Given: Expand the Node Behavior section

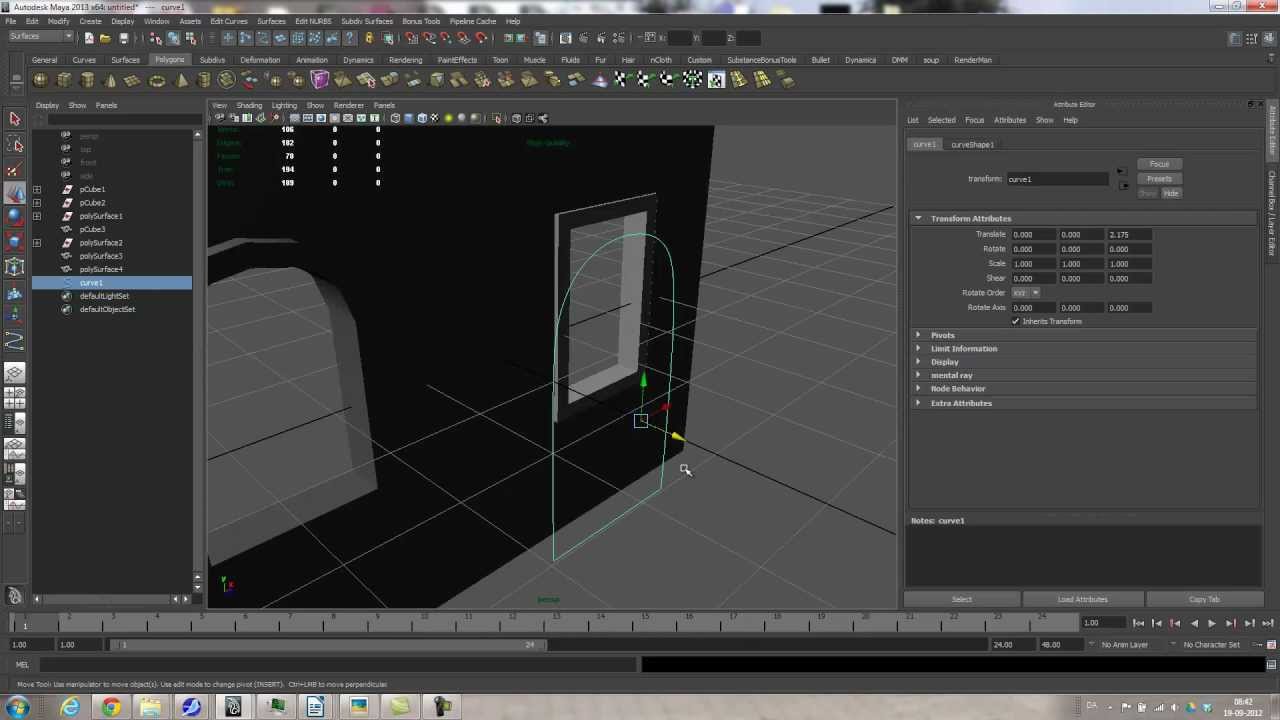Looking at the screenshot, I should click(918, 388).
